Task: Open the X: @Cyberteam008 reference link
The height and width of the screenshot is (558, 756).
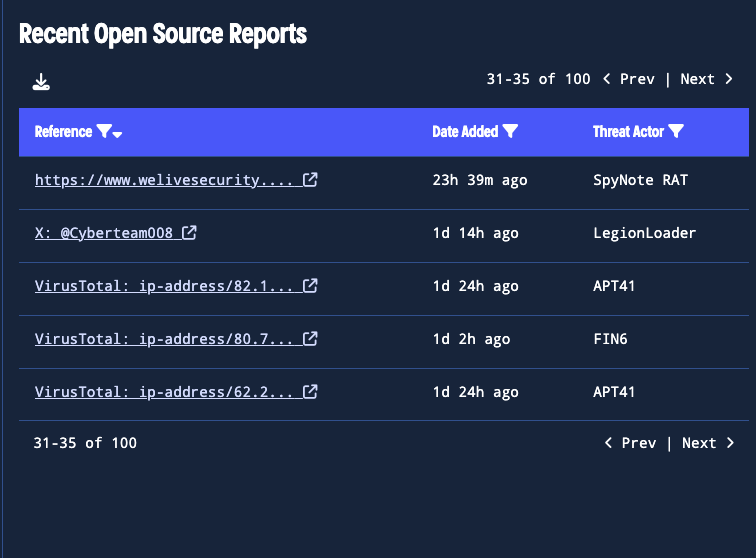Action: point(104,233)
